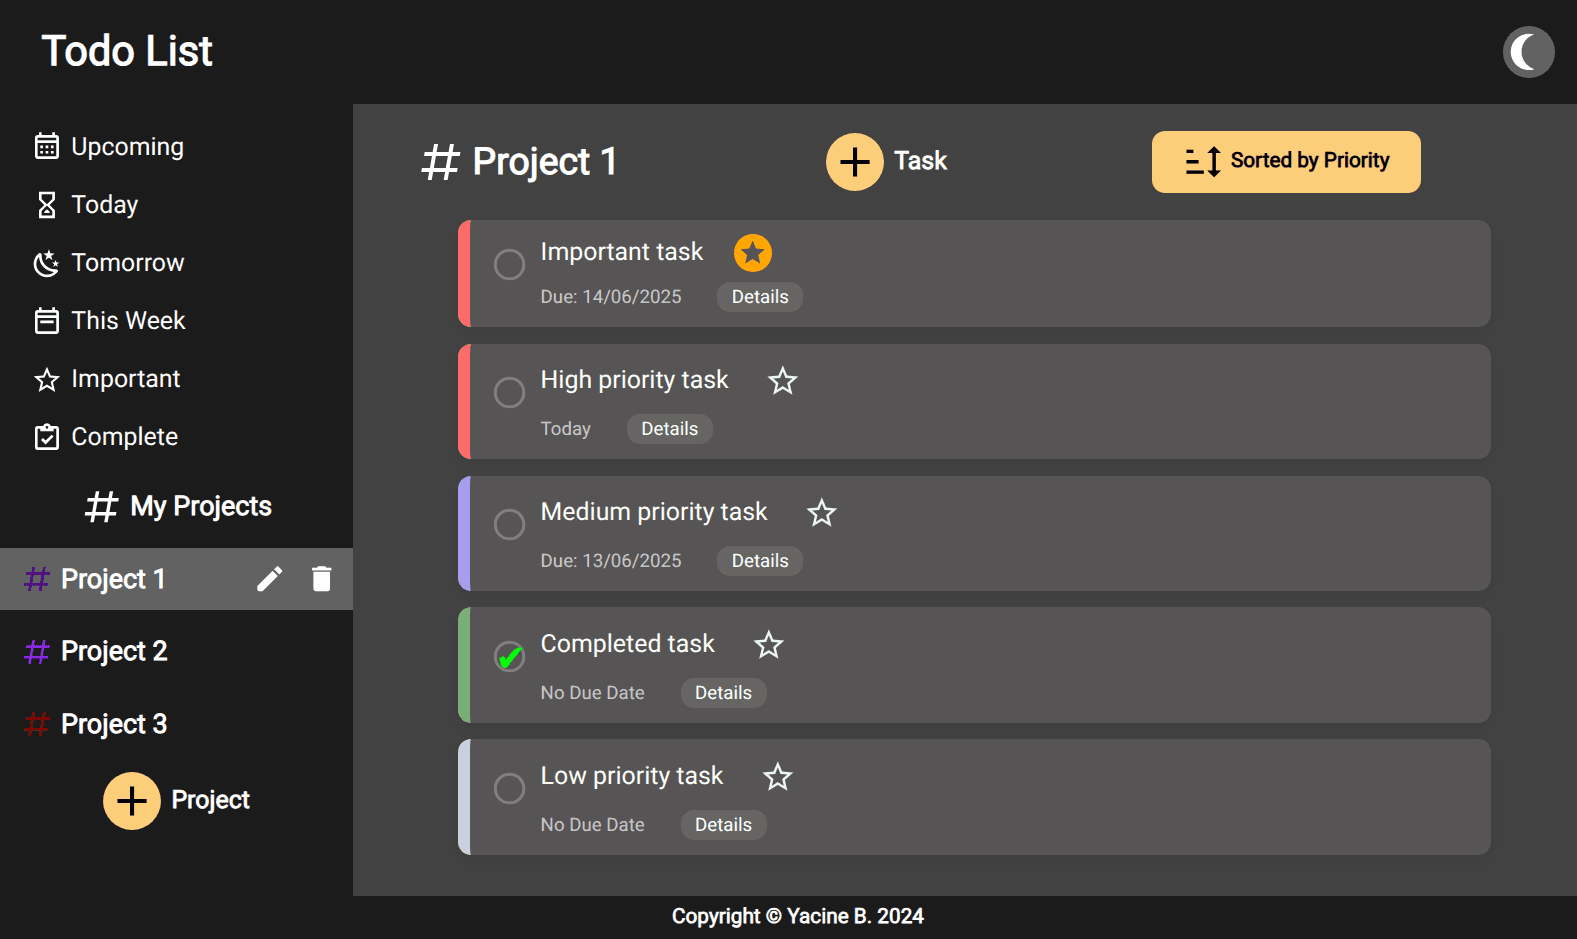
Task: Star the Medium priority task
Action: tap(822, 513)
